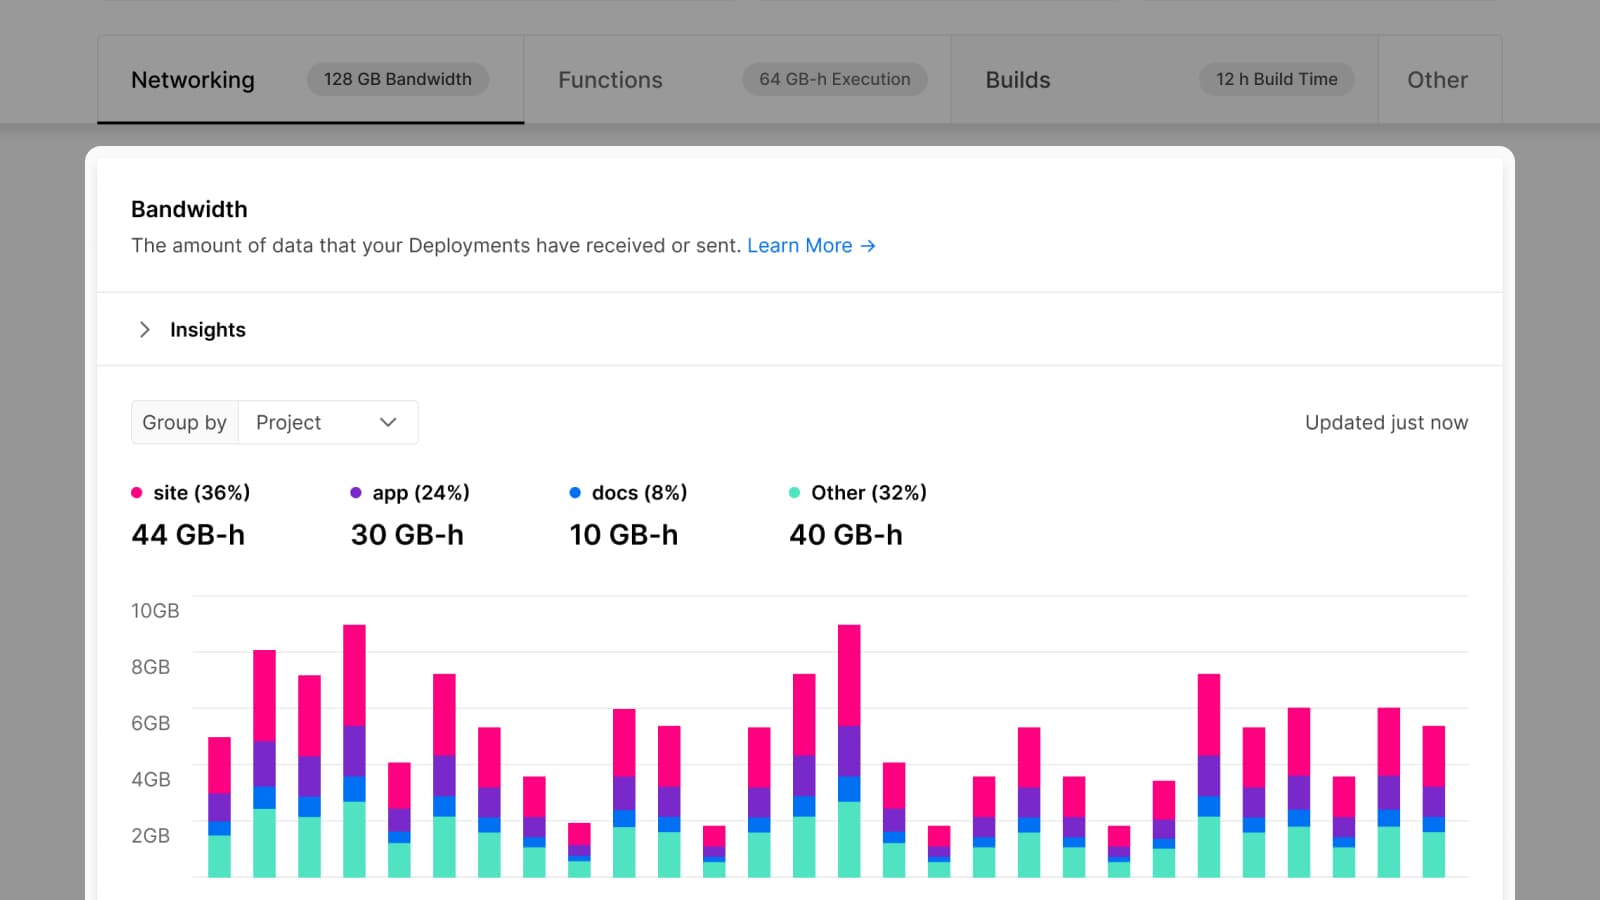Open the Group by Project dropdown
This screenshot has width=1600, height=900.
pos(327,423)
